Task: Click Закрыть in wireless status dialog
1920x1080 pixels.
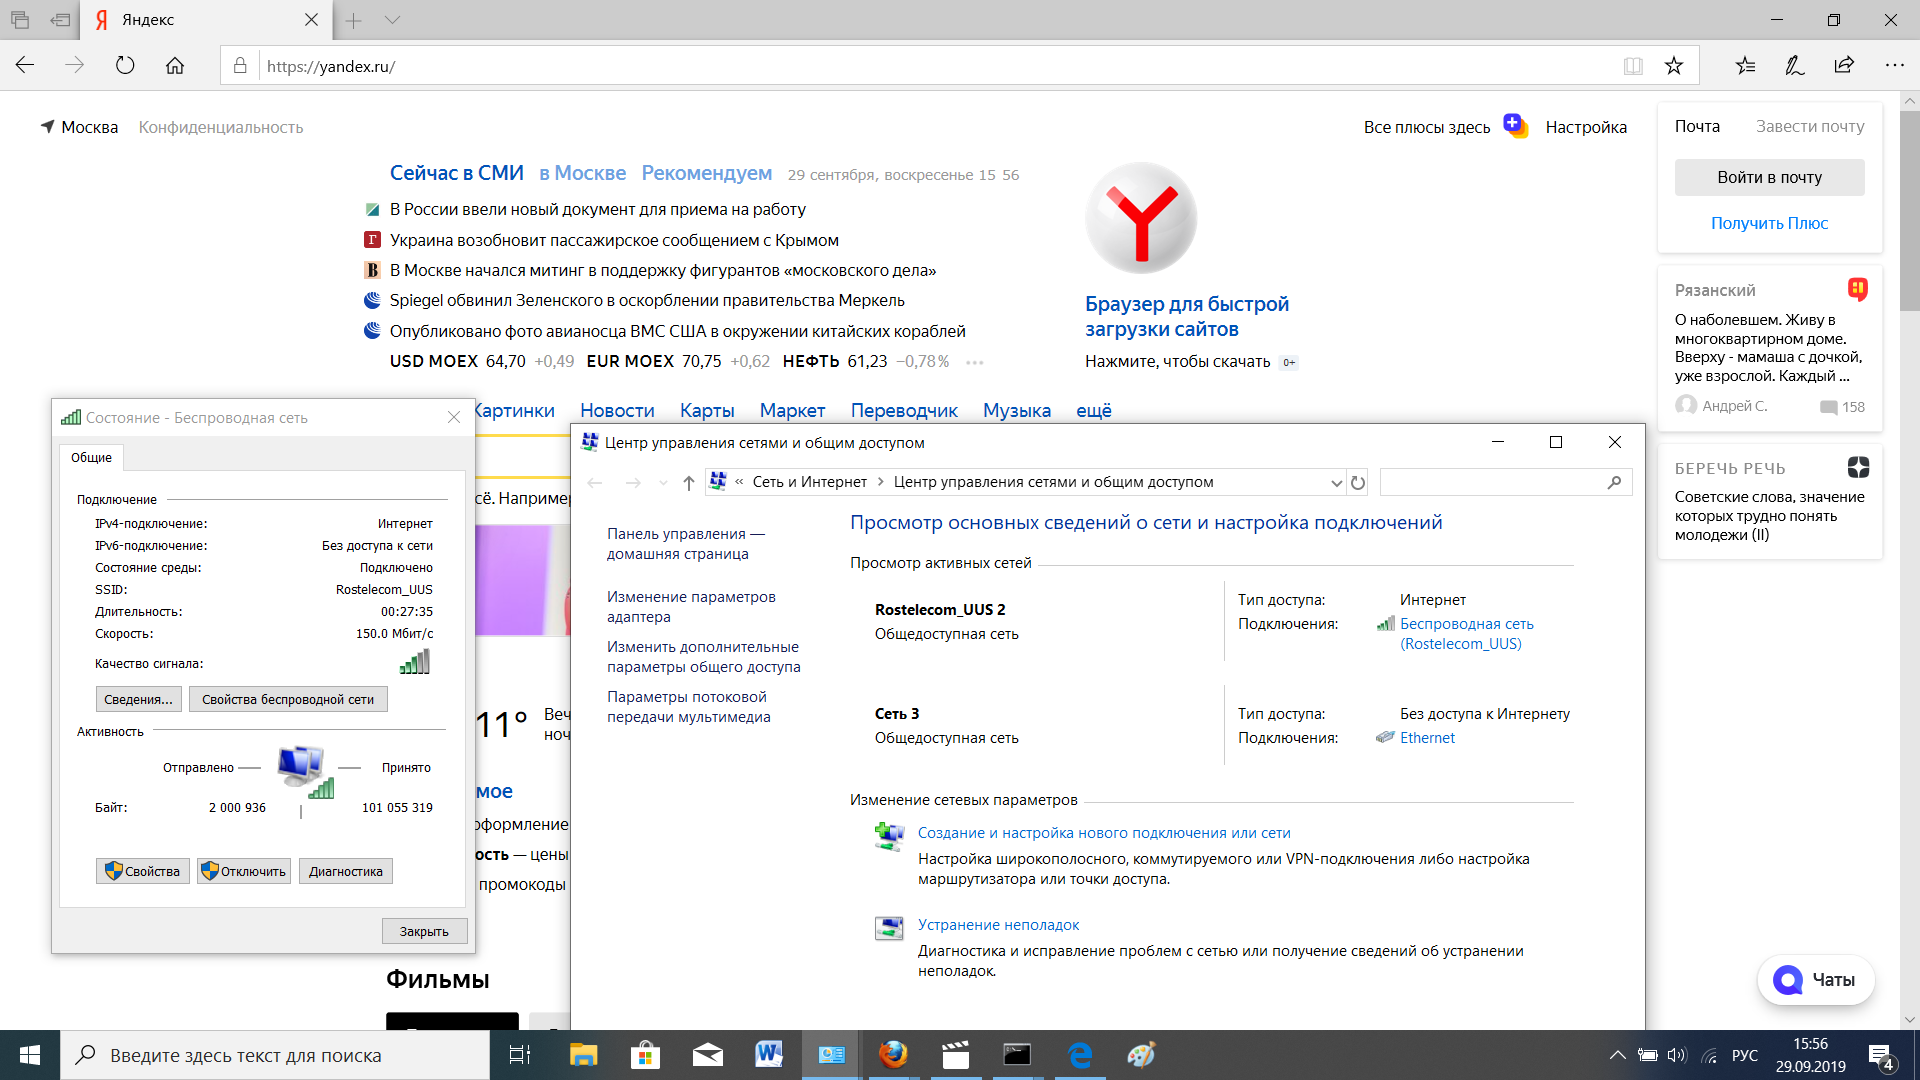Action: 424,931
